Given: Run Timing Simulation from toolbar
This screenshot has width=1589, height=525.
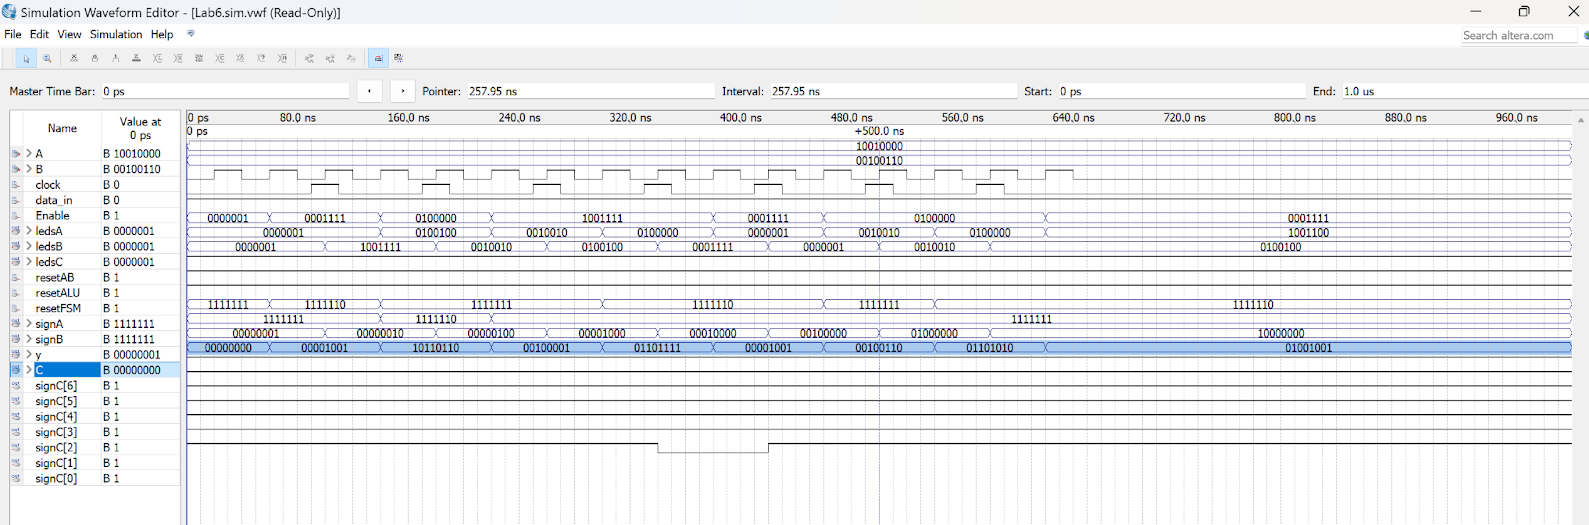Looking at the screenshot, I should pyautogui.click(x=330, y=58).
